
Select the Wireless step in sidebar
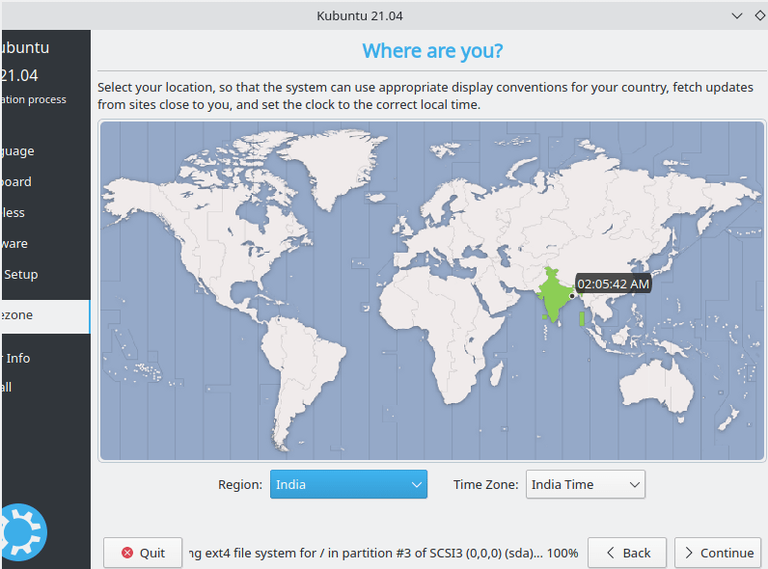[x=13, y=213]
